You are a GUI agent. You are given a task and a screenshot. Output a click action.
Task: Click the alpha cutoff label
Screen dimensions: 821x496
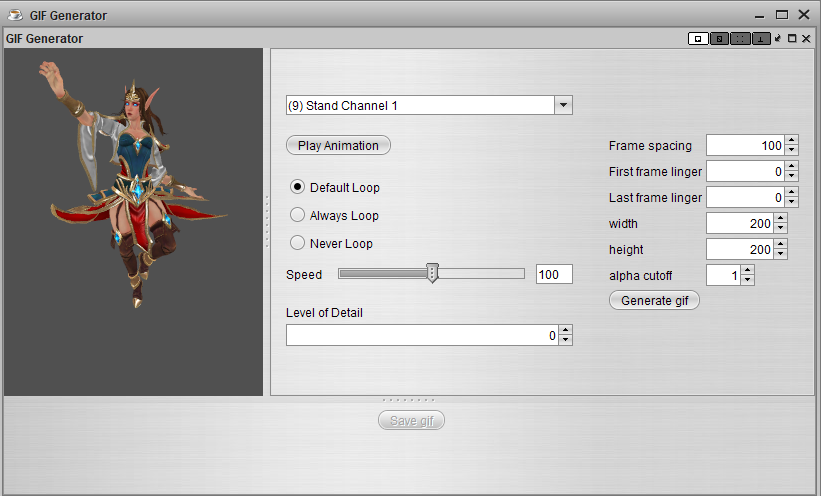tap(640, 275)
